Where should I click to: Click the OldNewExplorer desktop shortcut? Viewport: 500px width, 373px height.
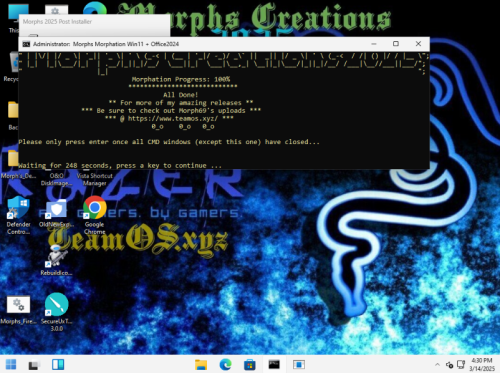click(56, 213)
